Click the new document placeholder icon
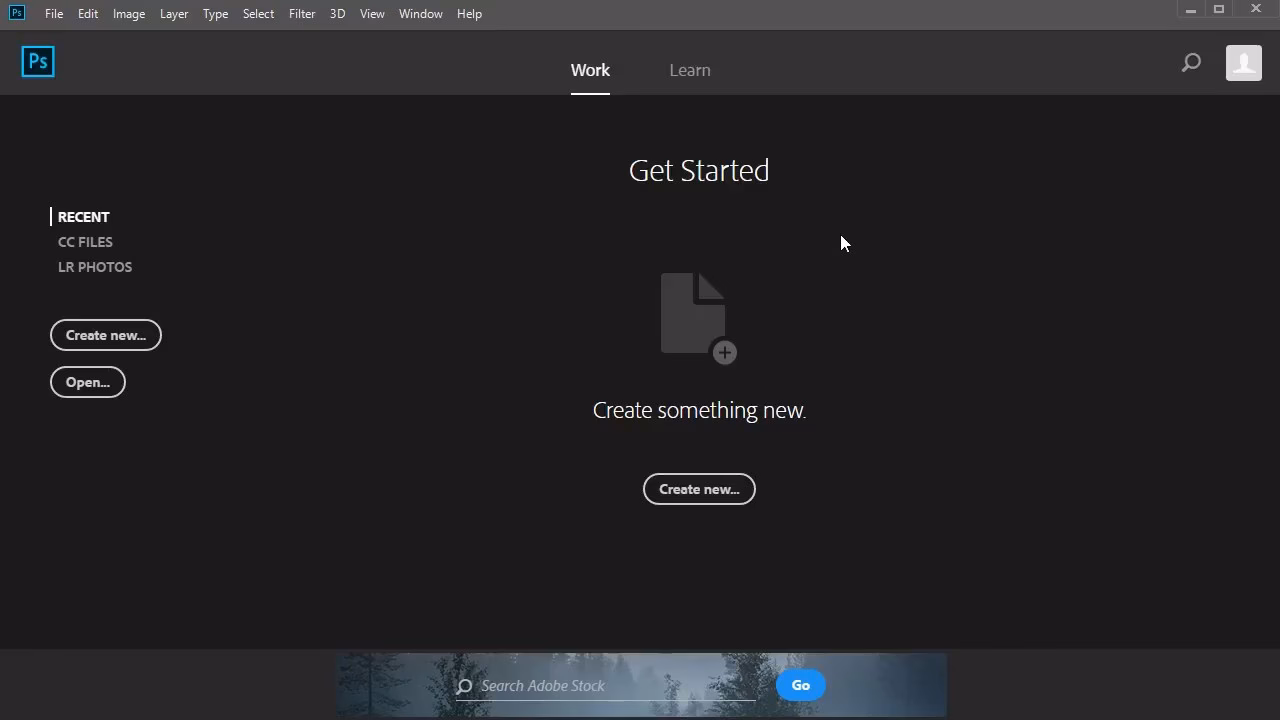 click(x=694, y=312)
